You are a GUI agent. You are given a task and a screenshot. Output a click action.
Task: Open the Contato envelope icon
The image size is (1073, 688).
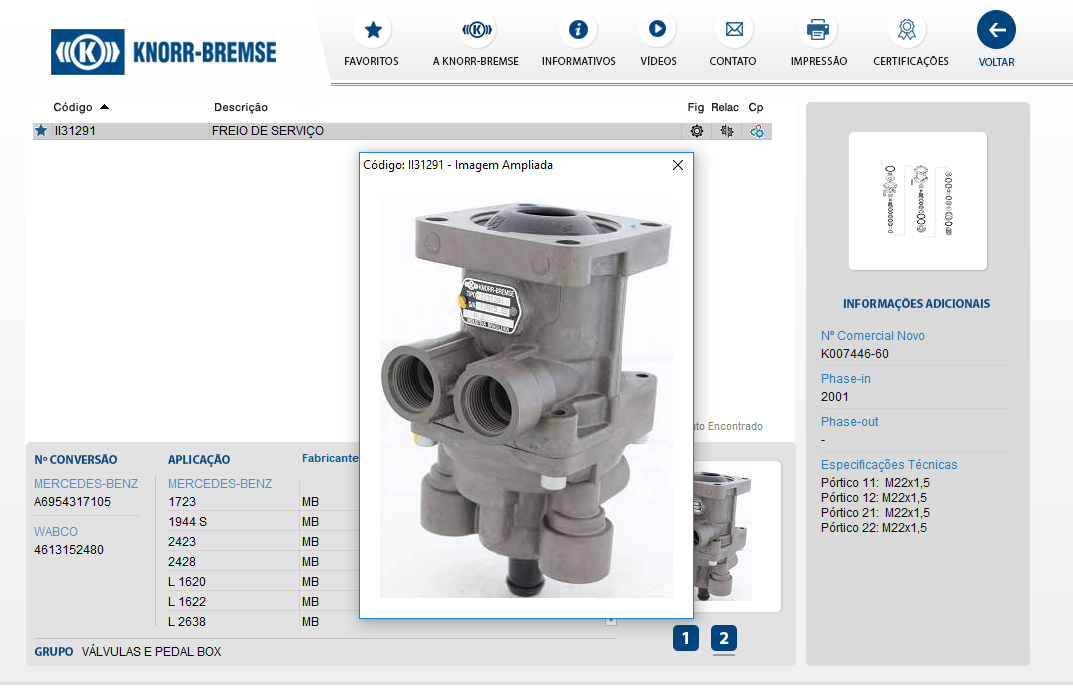[733, 30]
